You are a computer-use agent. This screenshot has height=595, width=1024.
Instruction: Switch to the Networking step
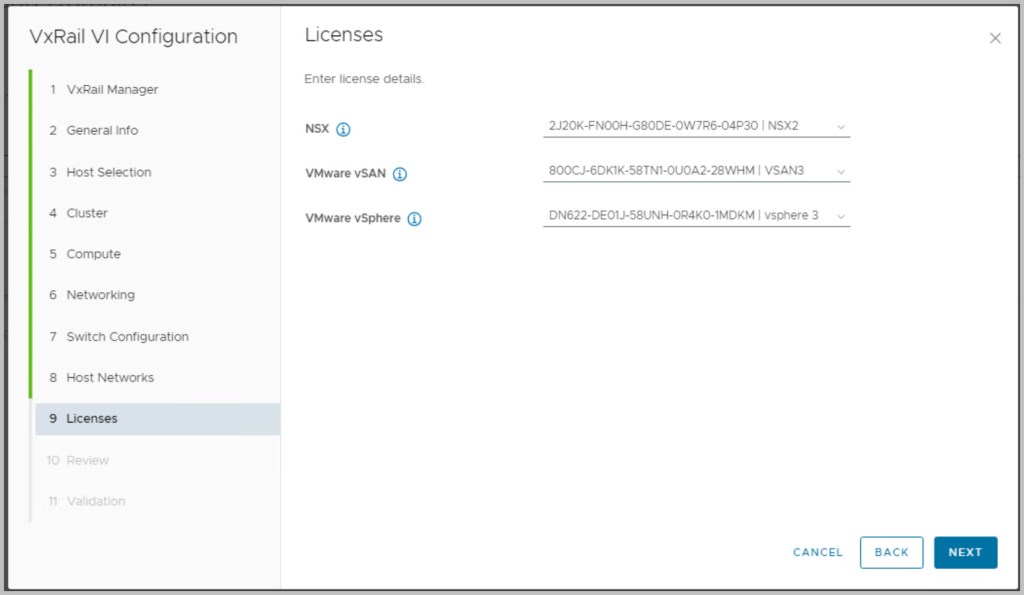tap(100, 295)
